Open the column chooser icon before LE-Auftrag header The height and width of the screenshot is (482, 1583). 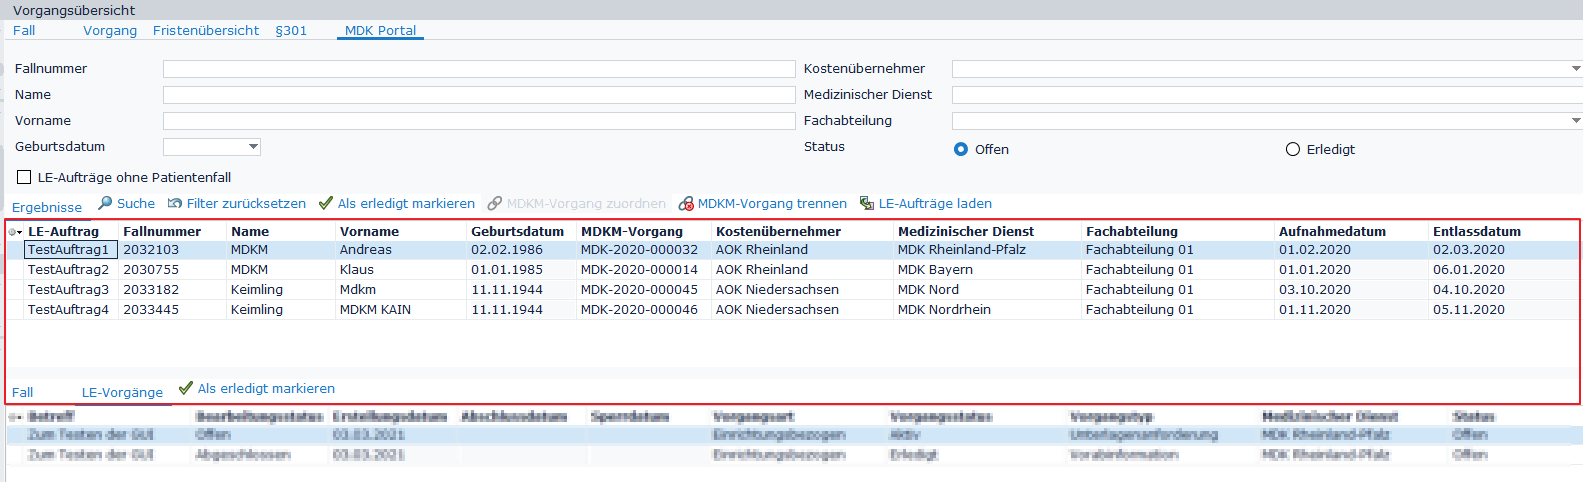[15, 232]
